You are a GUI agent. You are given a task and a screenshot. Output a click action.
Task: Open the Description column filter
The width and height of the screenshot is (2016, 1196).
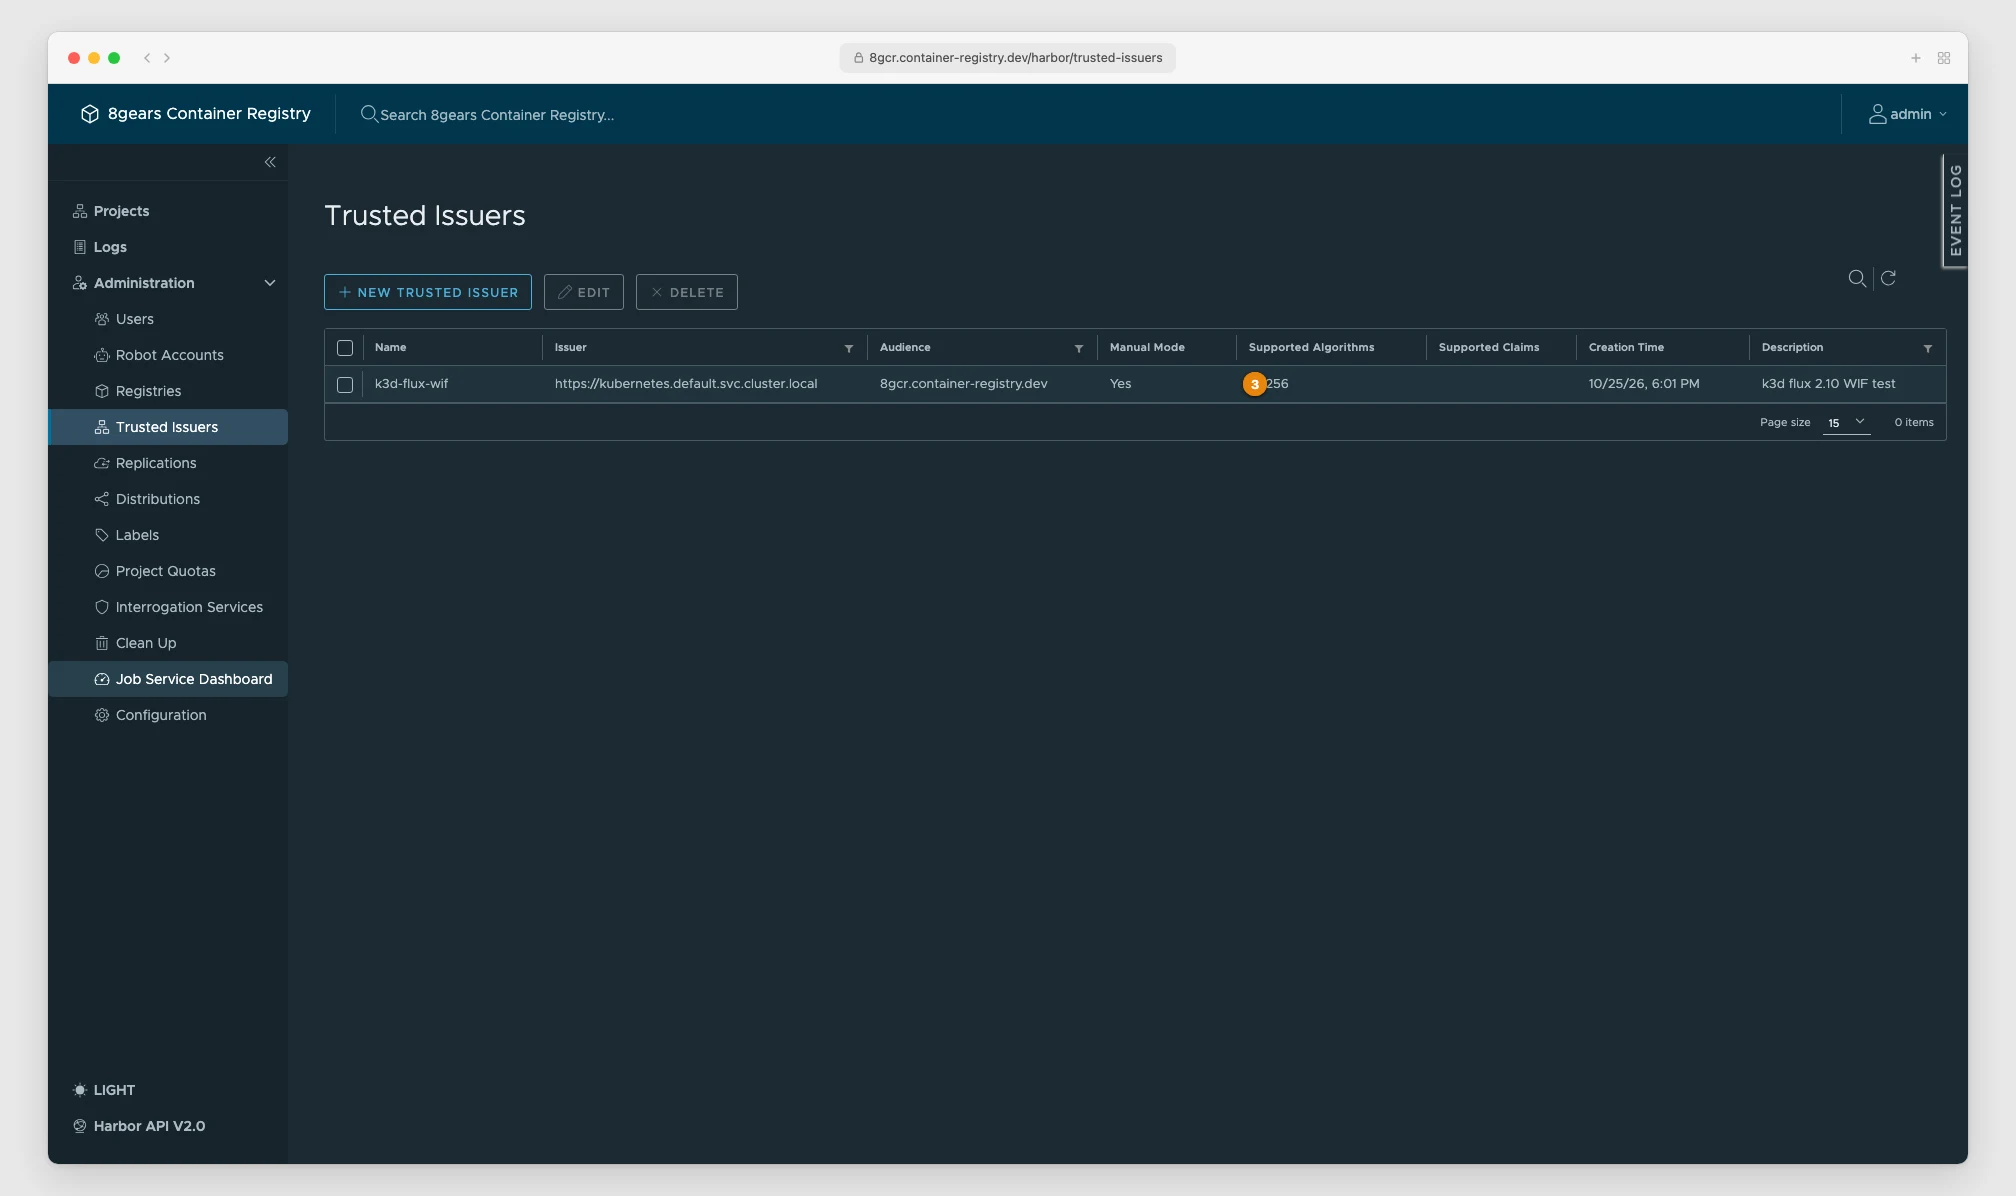1928,348
